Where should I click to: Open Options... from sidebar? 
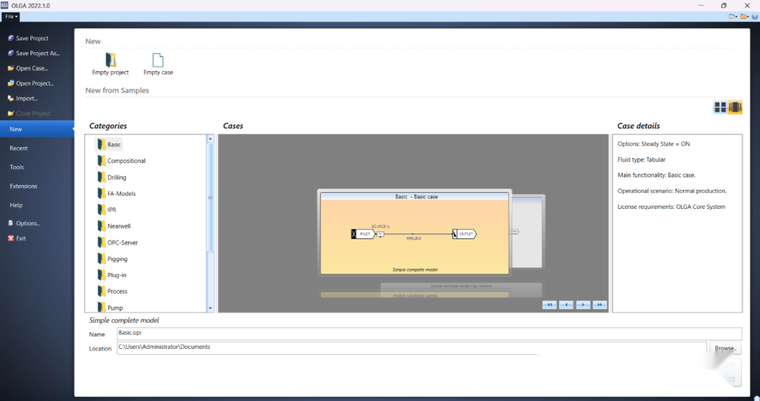24,223
